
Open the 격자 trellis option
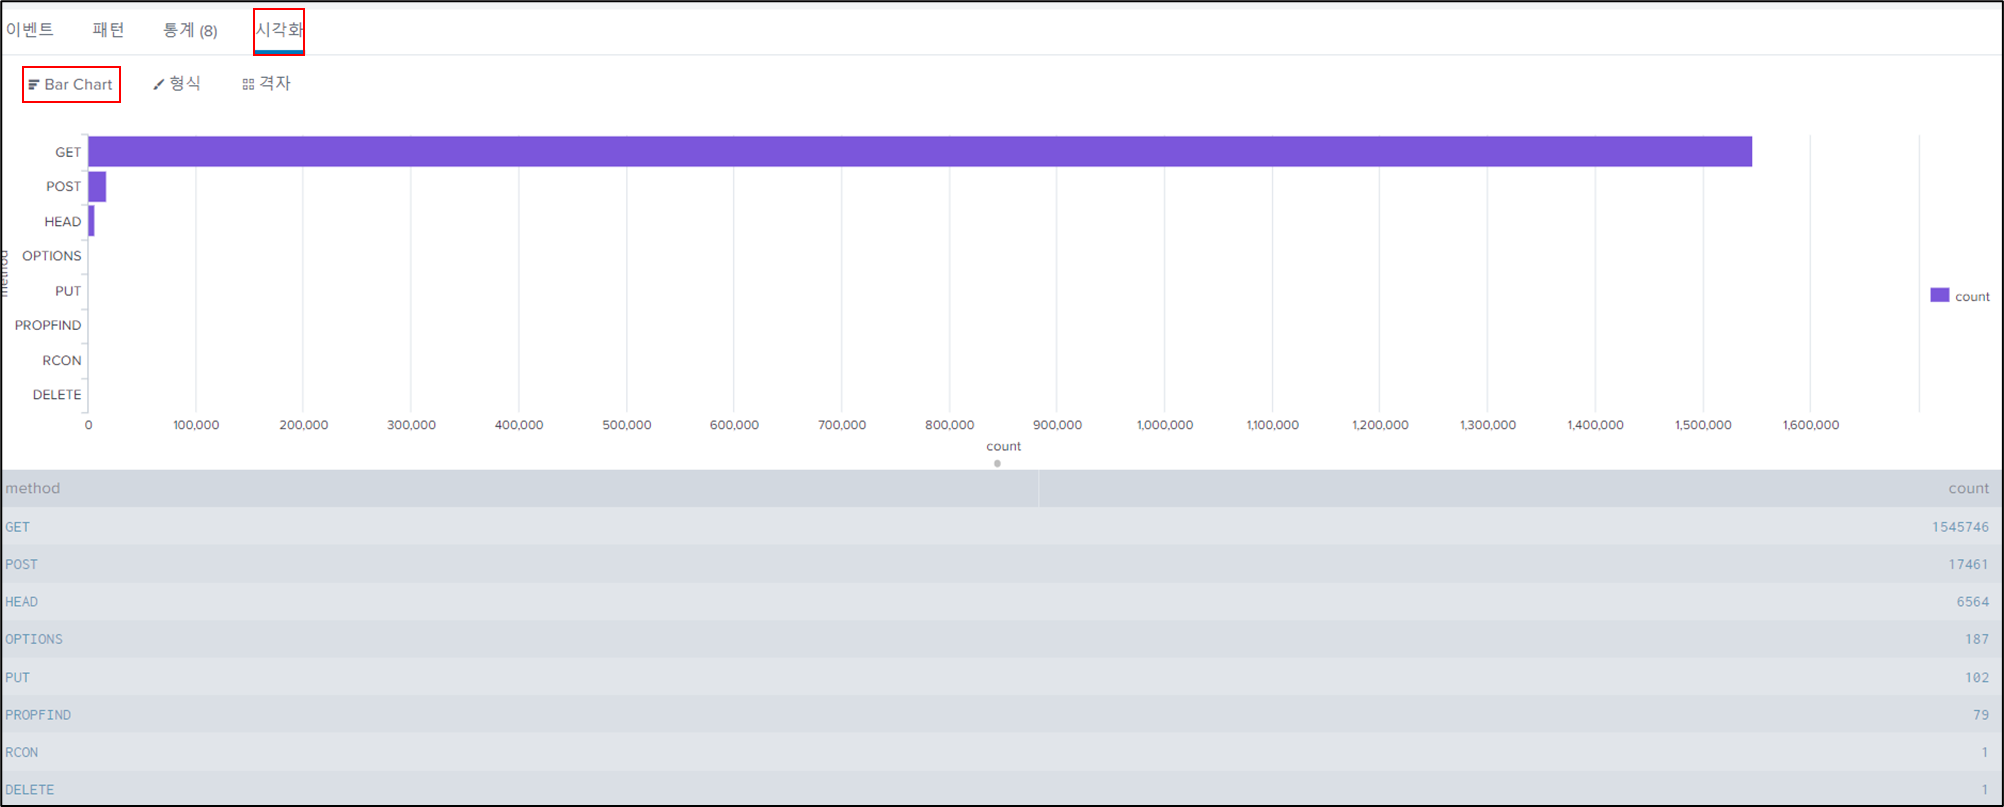pos(266,84)
